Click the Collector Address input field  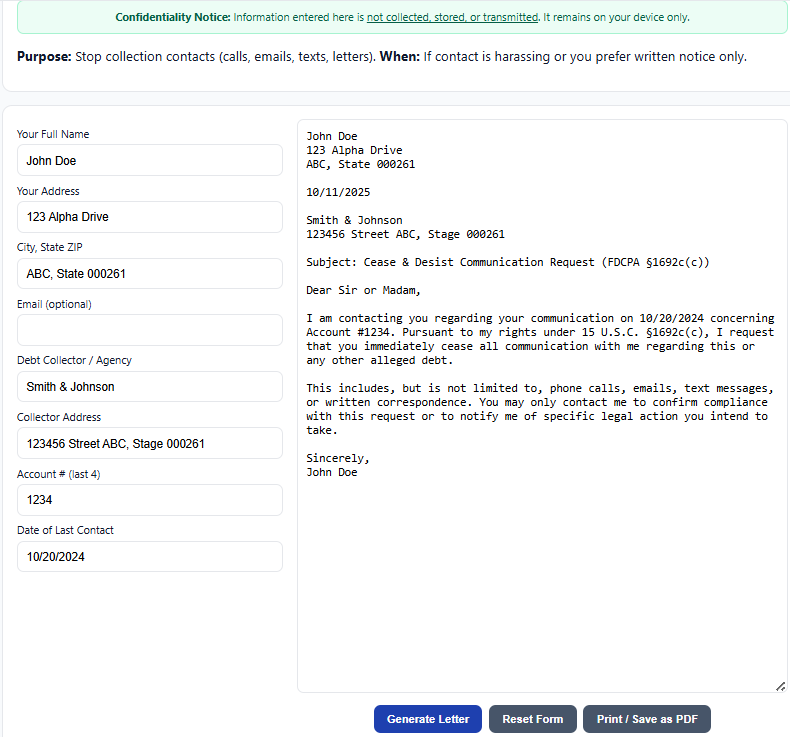click(149, 443)
